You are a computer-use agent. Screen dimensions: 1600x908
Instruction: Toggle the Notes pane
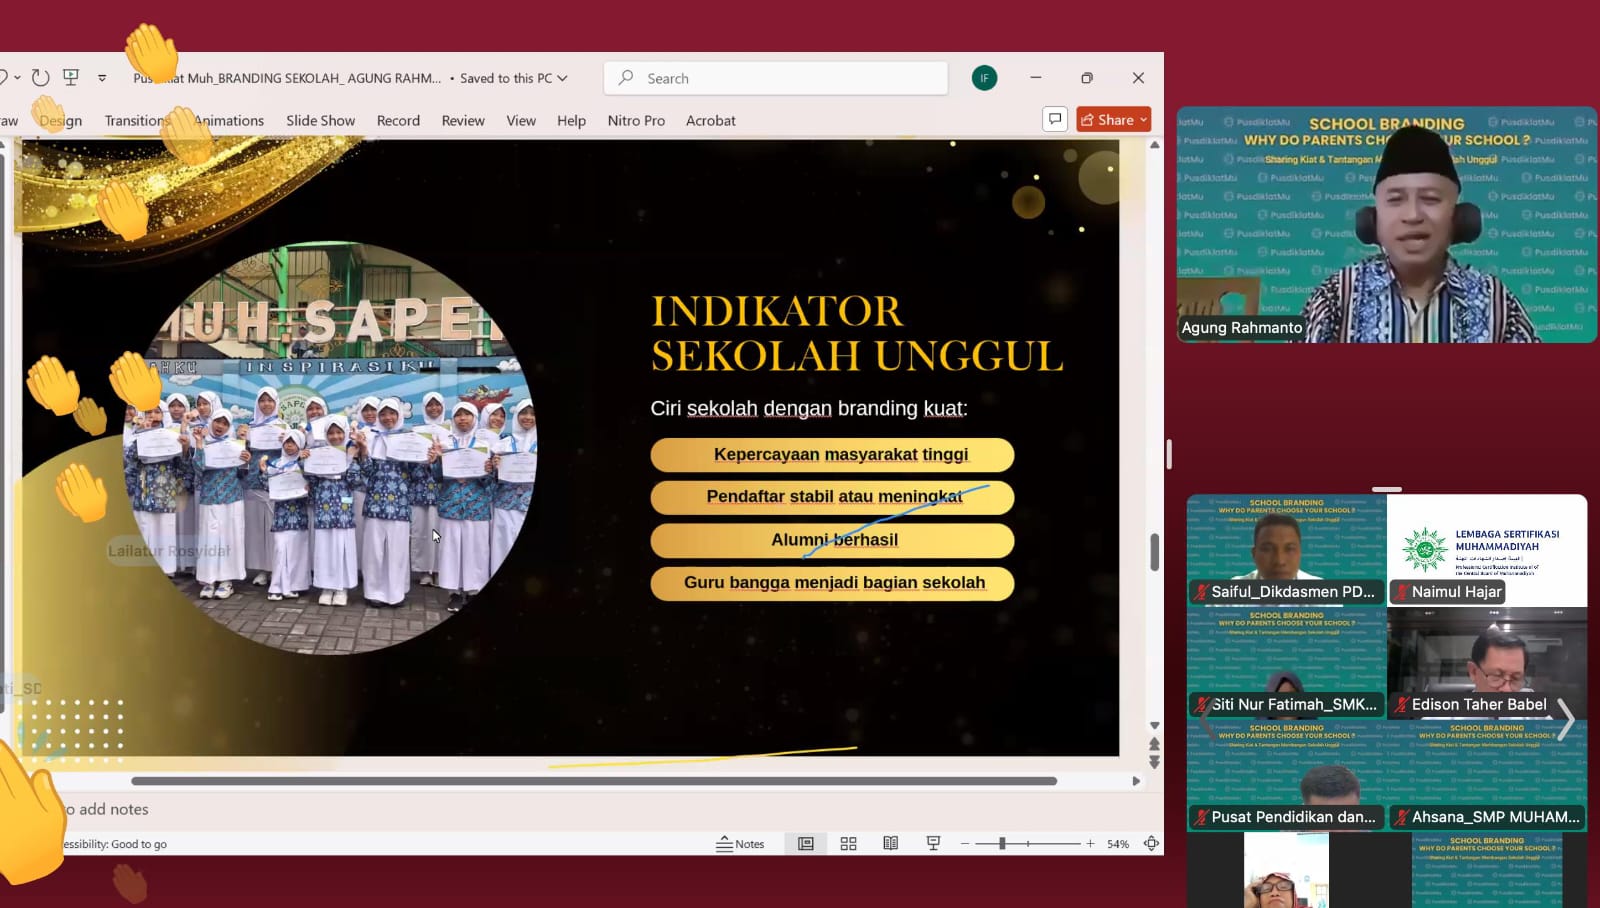pyautogui.click(x=740, y=844)
